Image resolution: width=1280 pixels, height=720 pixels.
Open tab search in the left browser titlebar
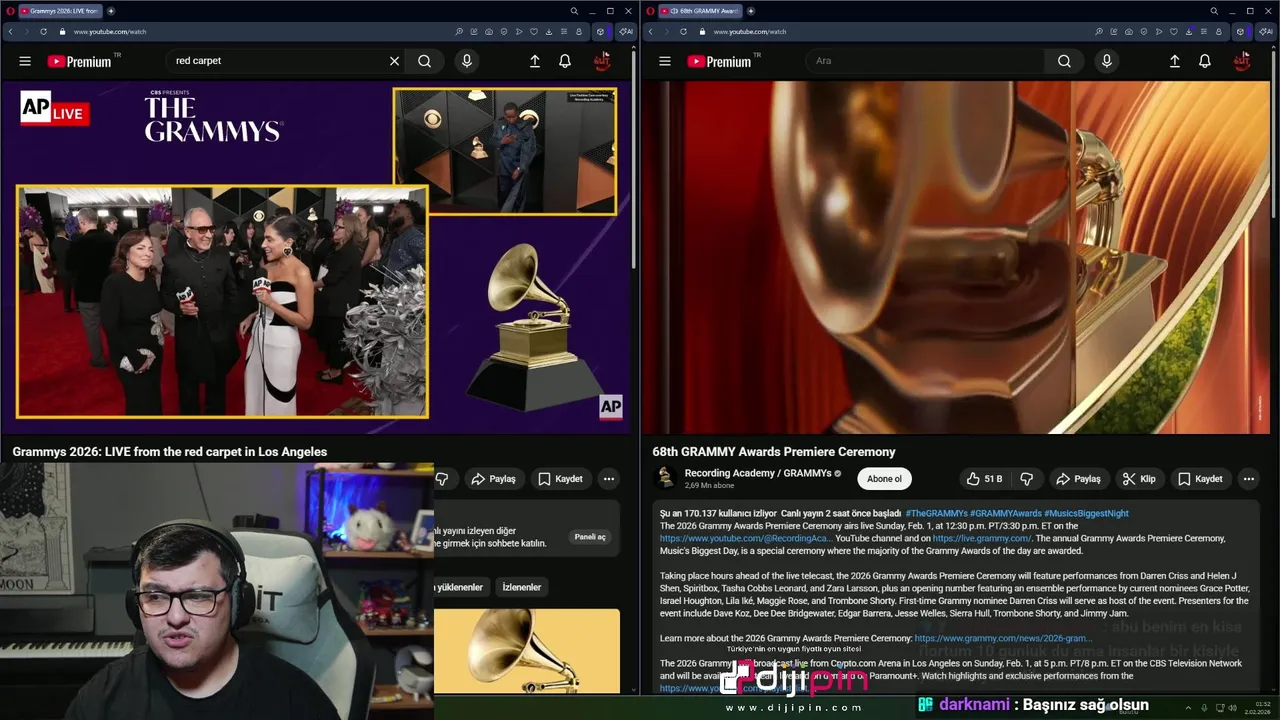pyautogui.click(x=574, y=11)
